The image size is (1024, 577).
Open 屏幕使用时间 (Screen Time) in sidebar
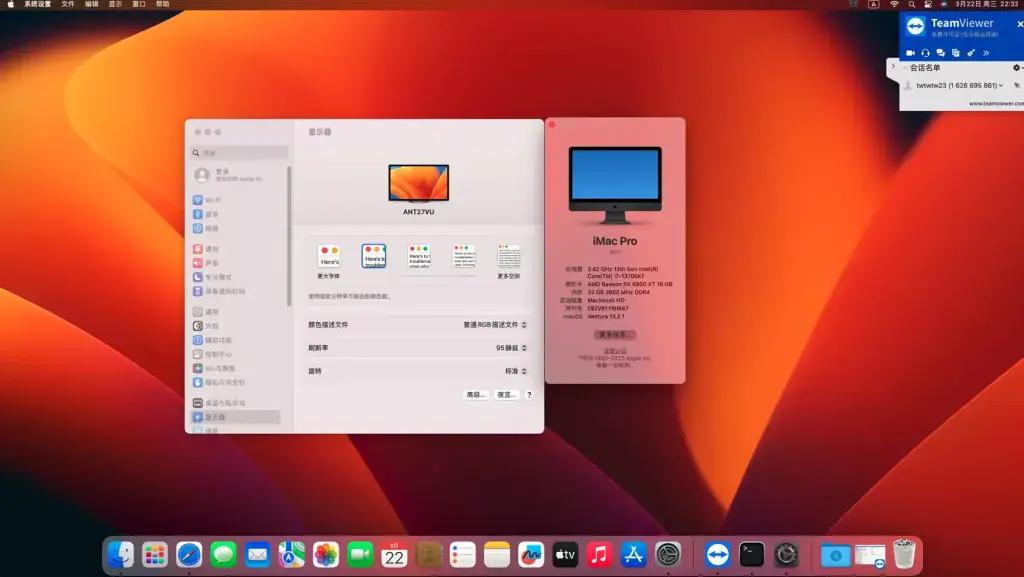tap(219, 291)
